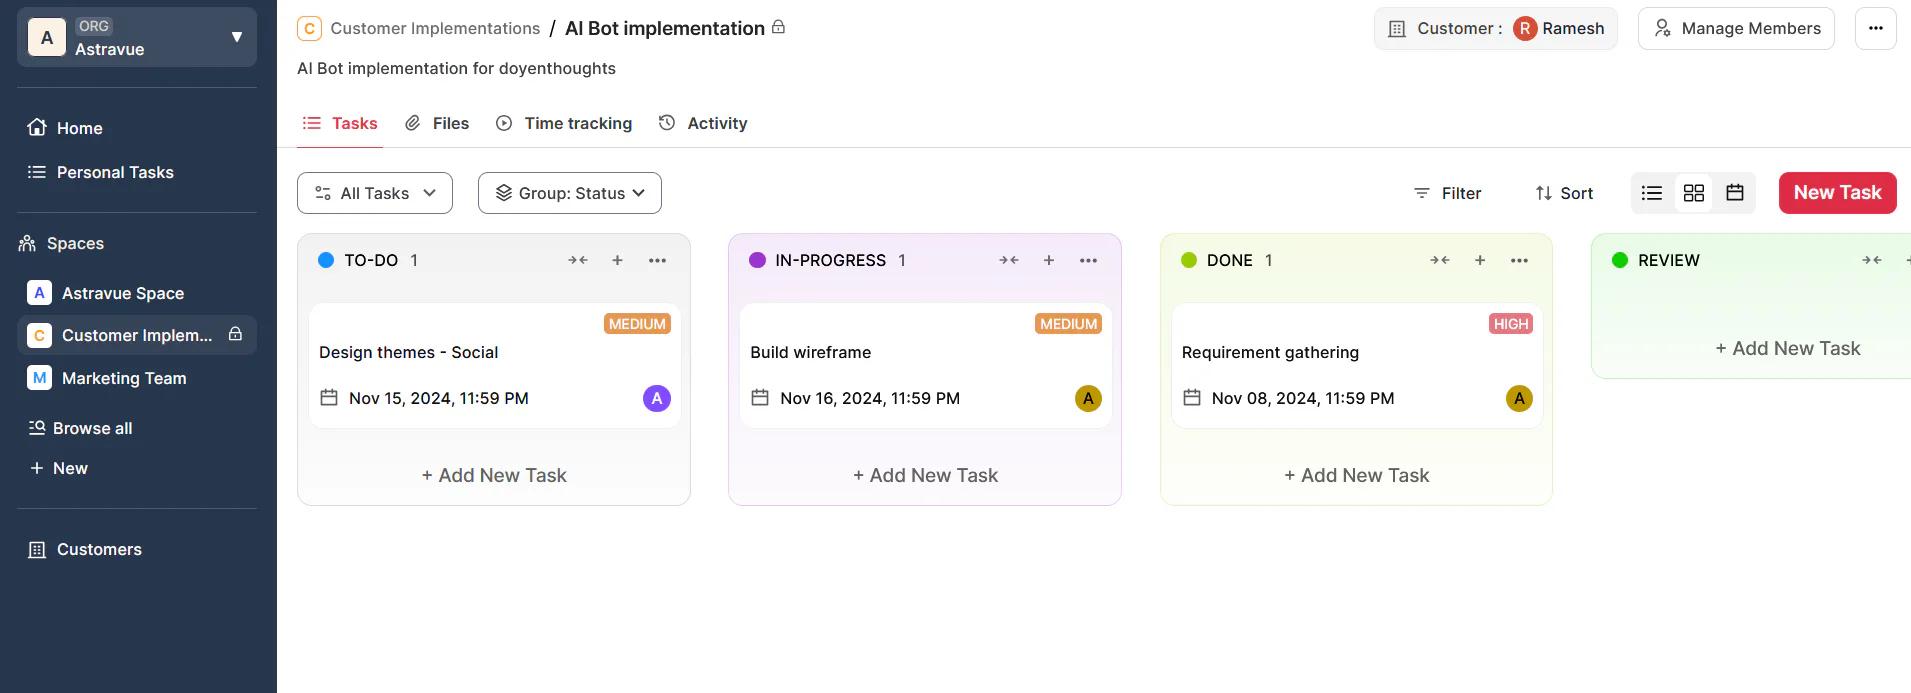1911x693 pixels.
Task: Click assignee avatar on Design themes card
Action: [657, 398]
